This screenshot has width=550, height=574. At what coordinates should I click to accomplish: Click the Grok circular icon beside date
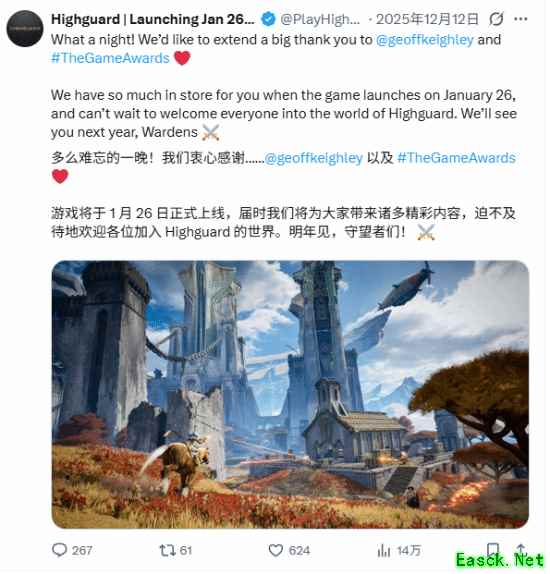pos(496,19)
